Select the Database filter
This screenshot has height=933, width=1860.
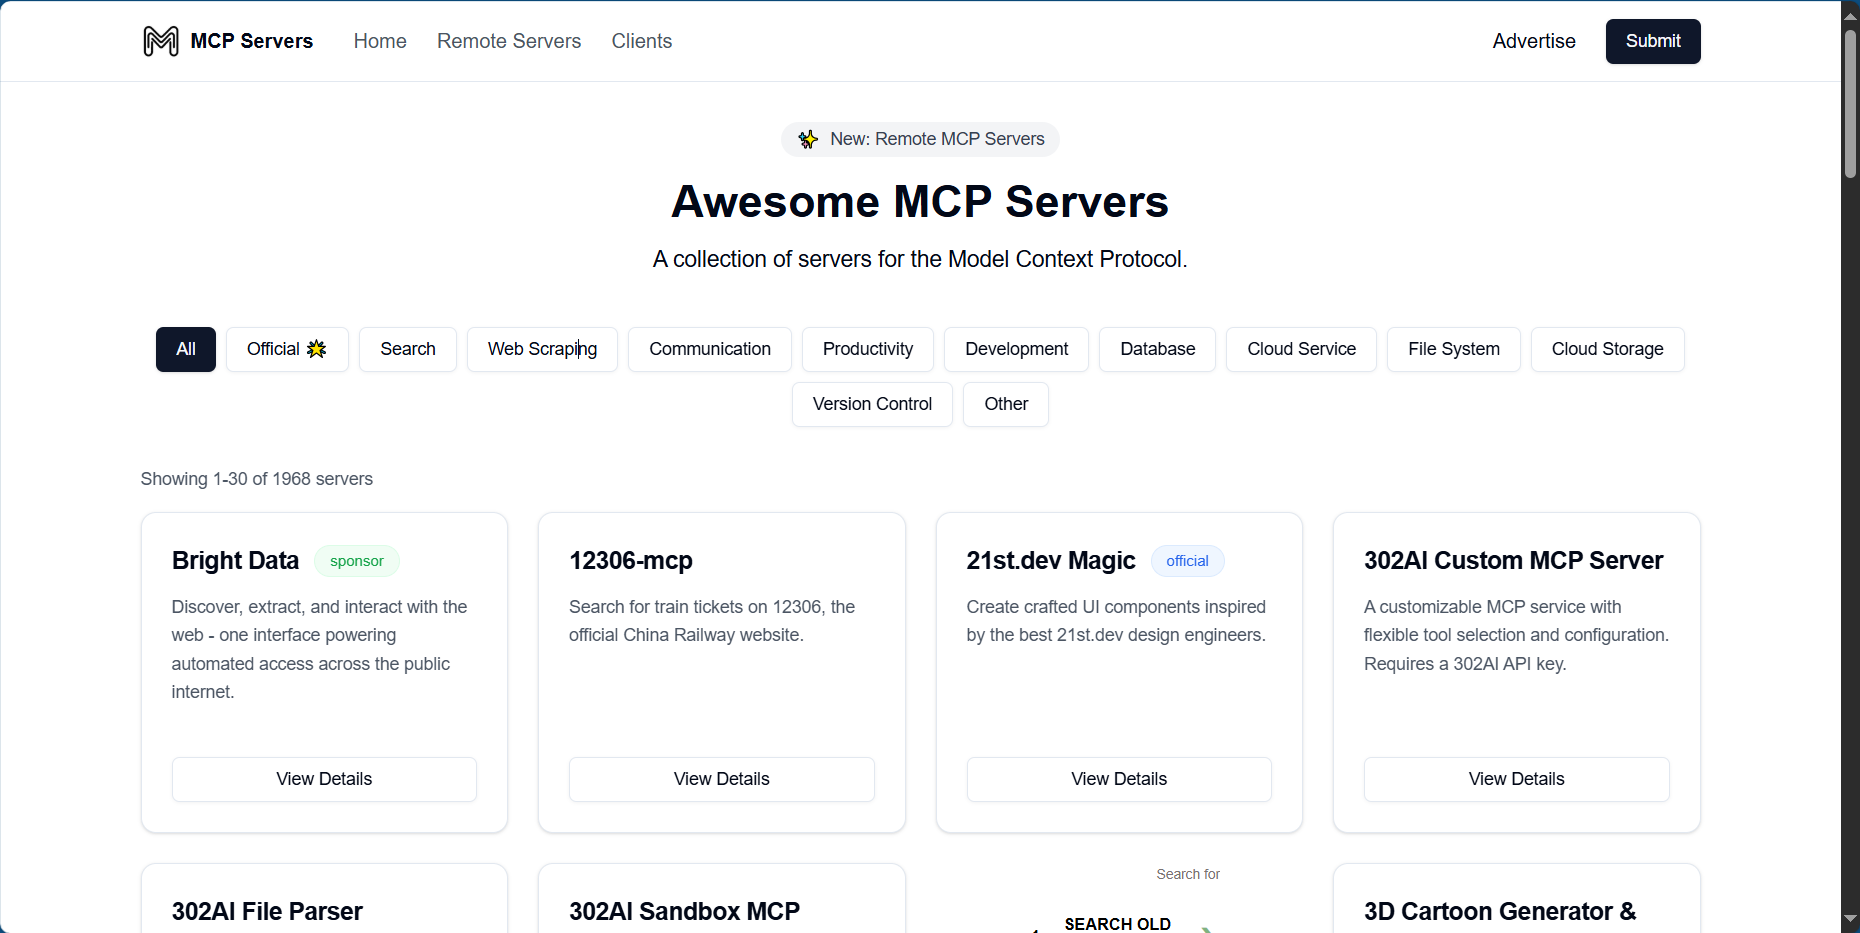[x=1157, y=349]
